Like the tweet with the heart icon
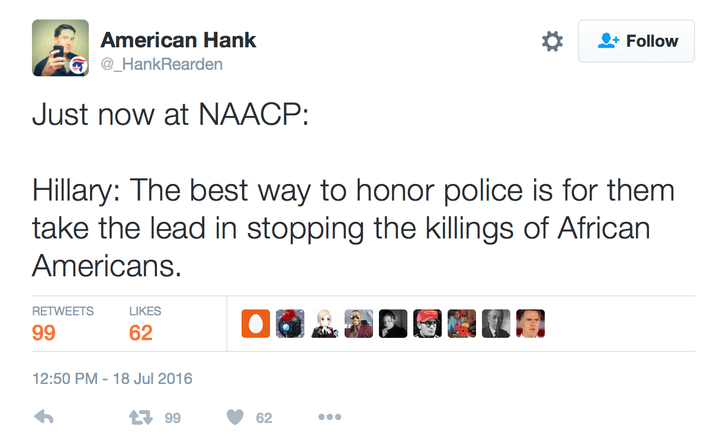 tap(234, 417)
